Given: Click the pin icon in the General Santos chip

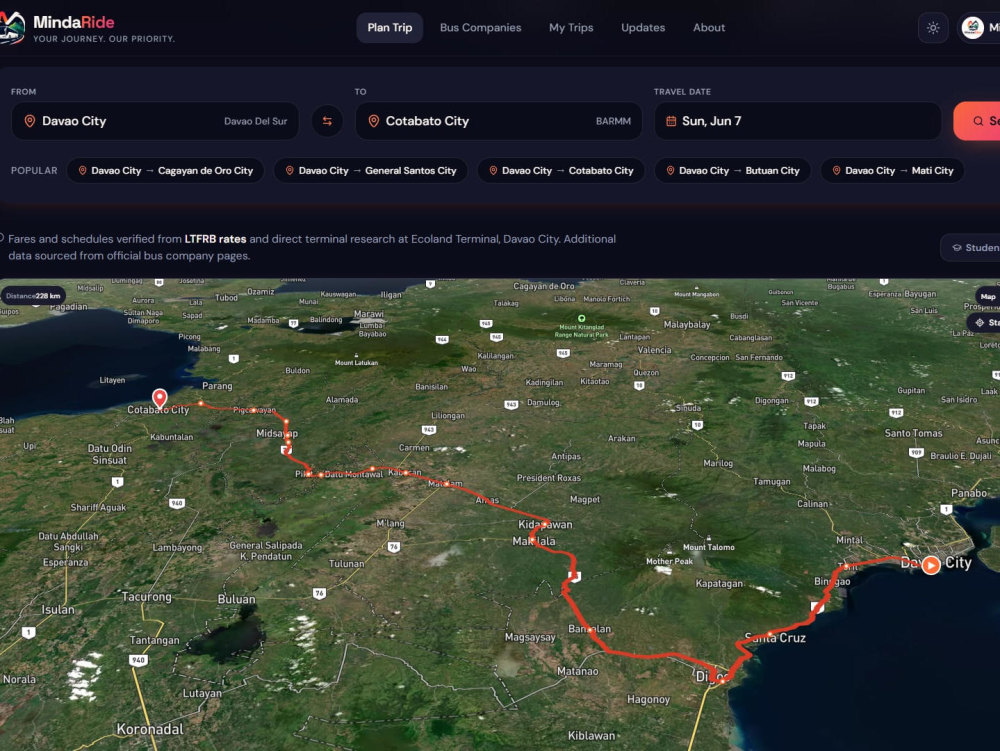Looking at the screenshot, I should (x=289, y=171).
